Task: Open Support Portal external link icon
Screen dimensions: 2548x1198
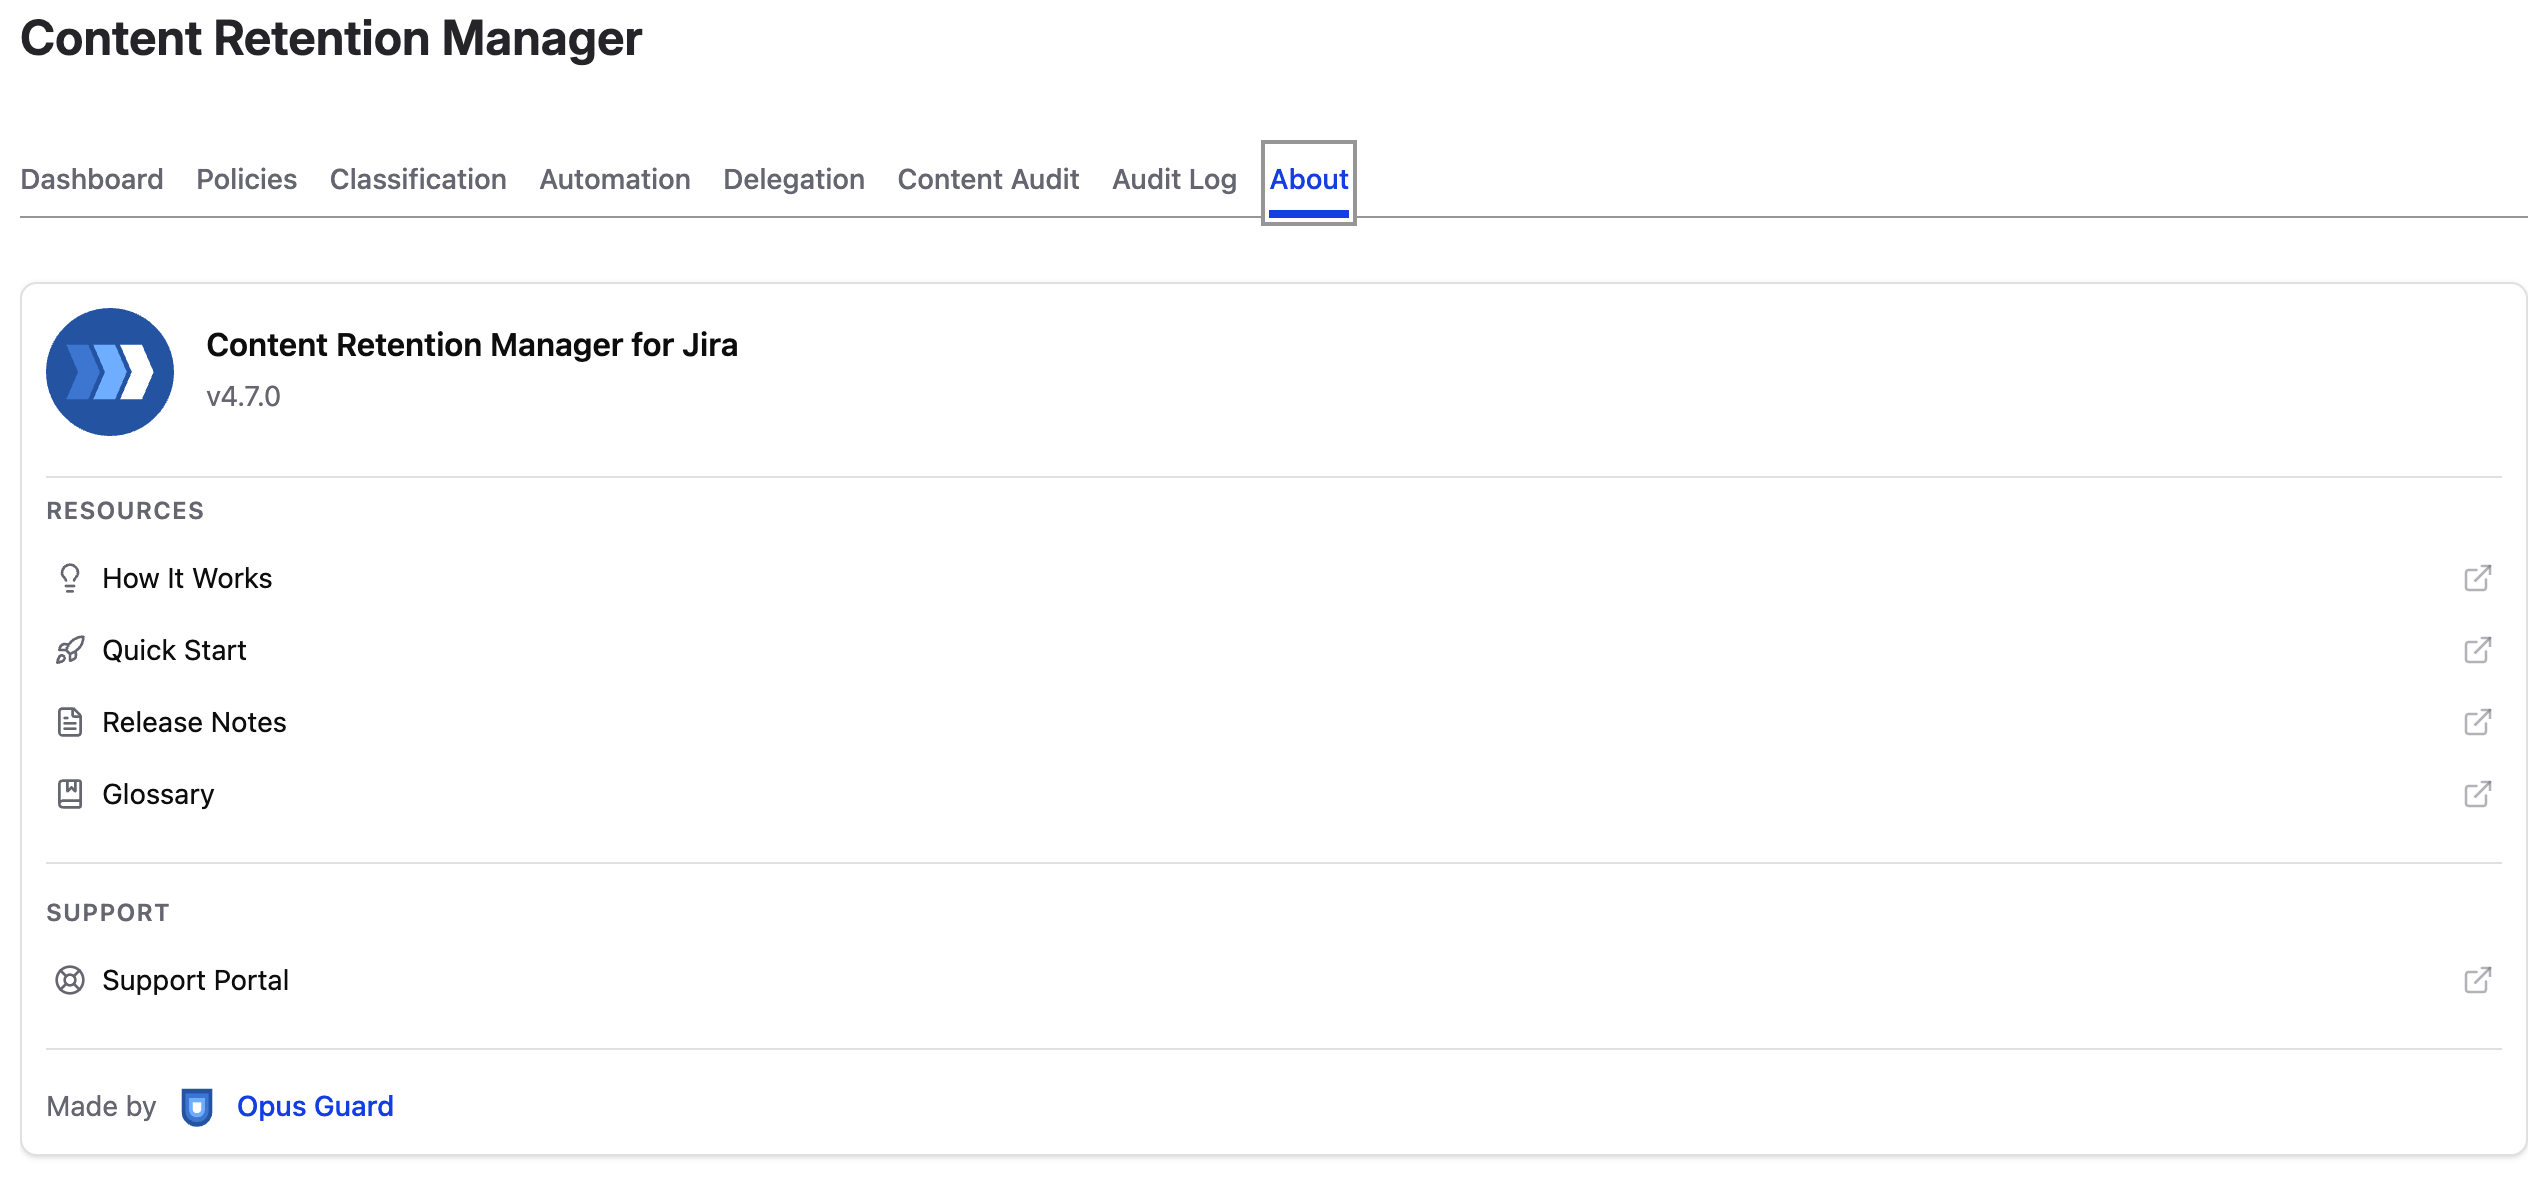Action: (x=2477, y=980)
